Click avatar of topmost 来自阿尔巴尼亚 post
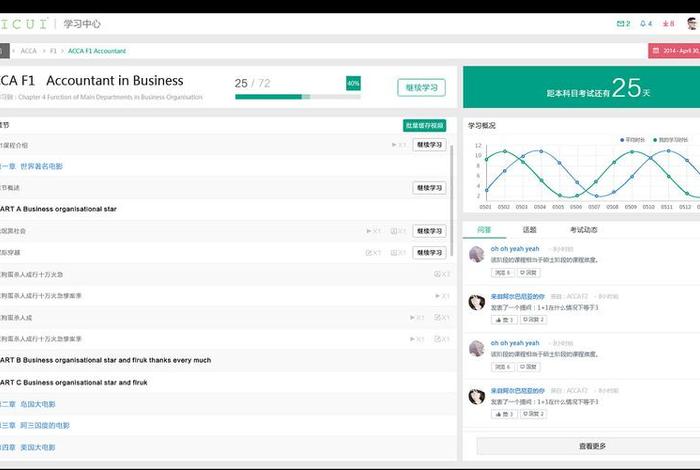The width and height of the screenshot is (700, 470). 477,302
